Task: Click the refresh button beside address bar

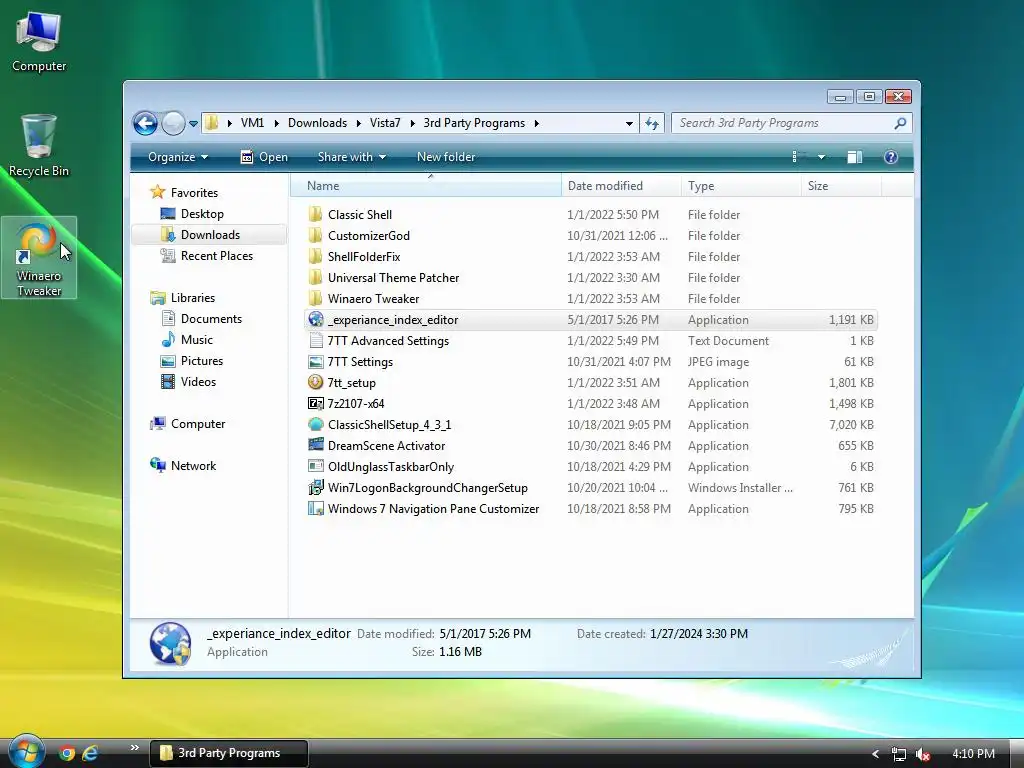Action: tap(652, 123)
